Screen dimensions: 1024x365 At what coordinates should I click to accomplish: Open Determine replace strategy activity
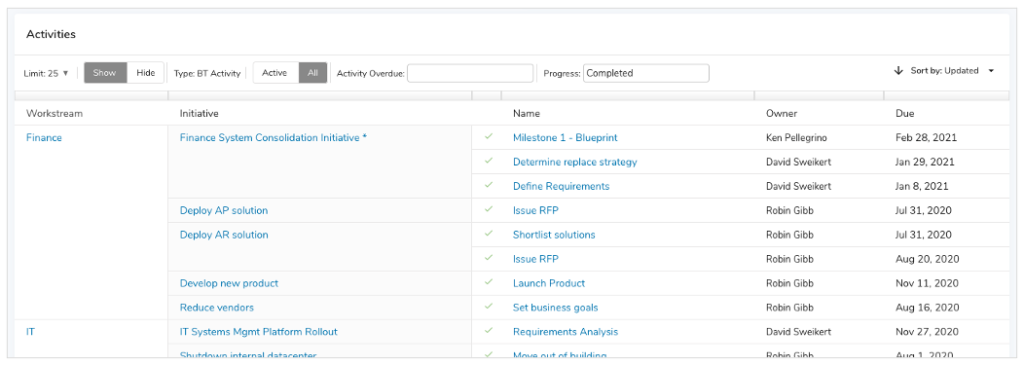[575, 162]
